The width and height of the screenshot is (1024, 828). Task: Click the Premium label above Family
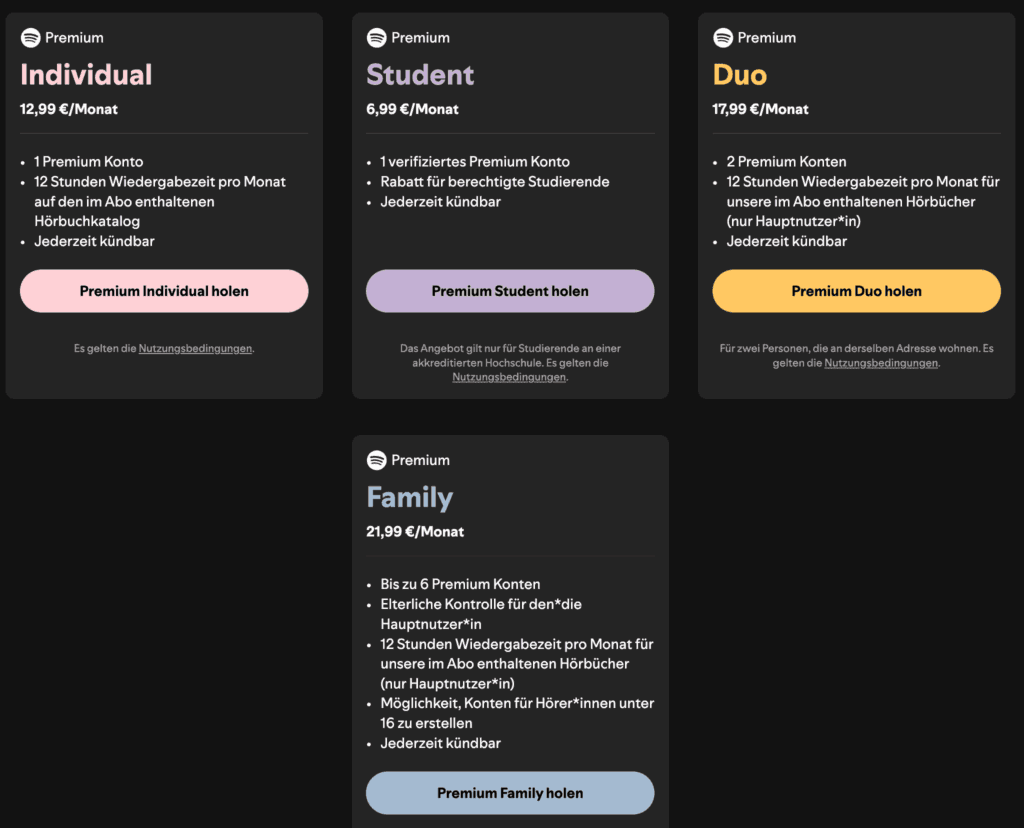point(419,460)
